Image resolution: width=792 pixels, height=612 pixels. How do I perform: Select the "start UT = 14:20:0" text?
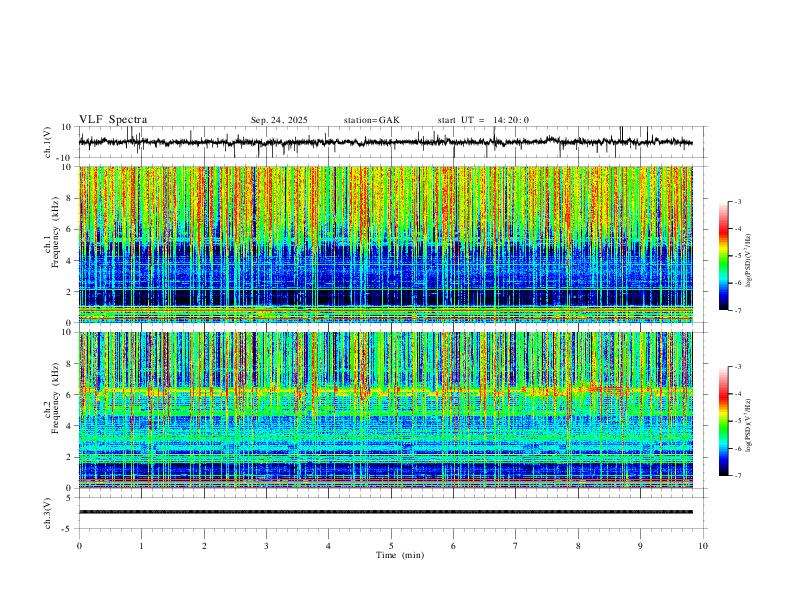coord(483,120)
